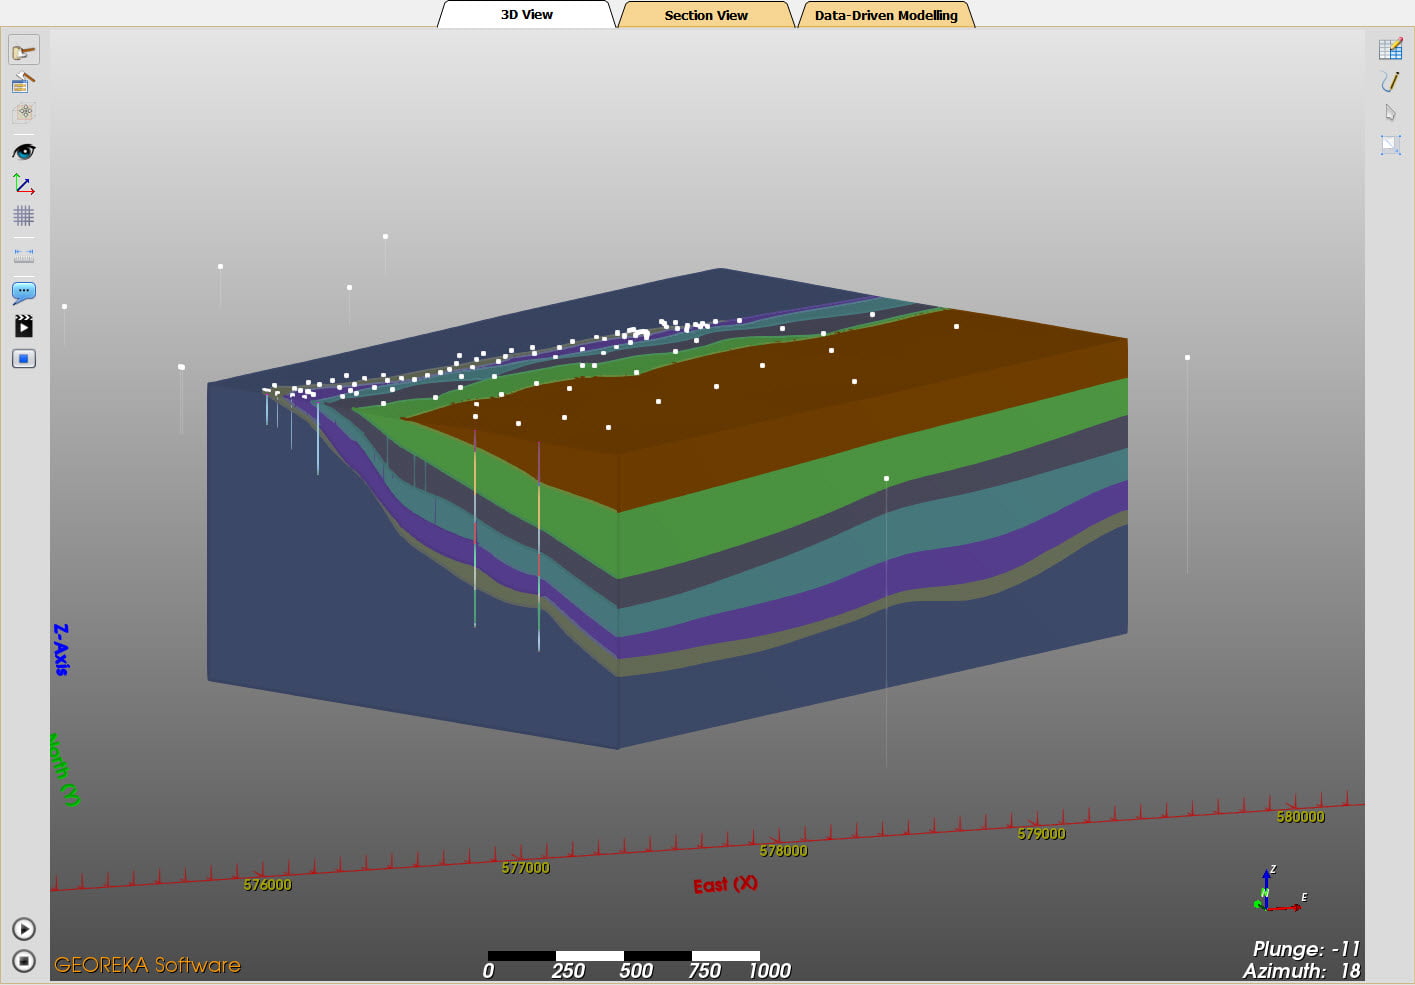Open the Data-Driven Modelling tab
Viewport: 1415px width, 985px height.
pyautogui.click(x=886, y=15)
